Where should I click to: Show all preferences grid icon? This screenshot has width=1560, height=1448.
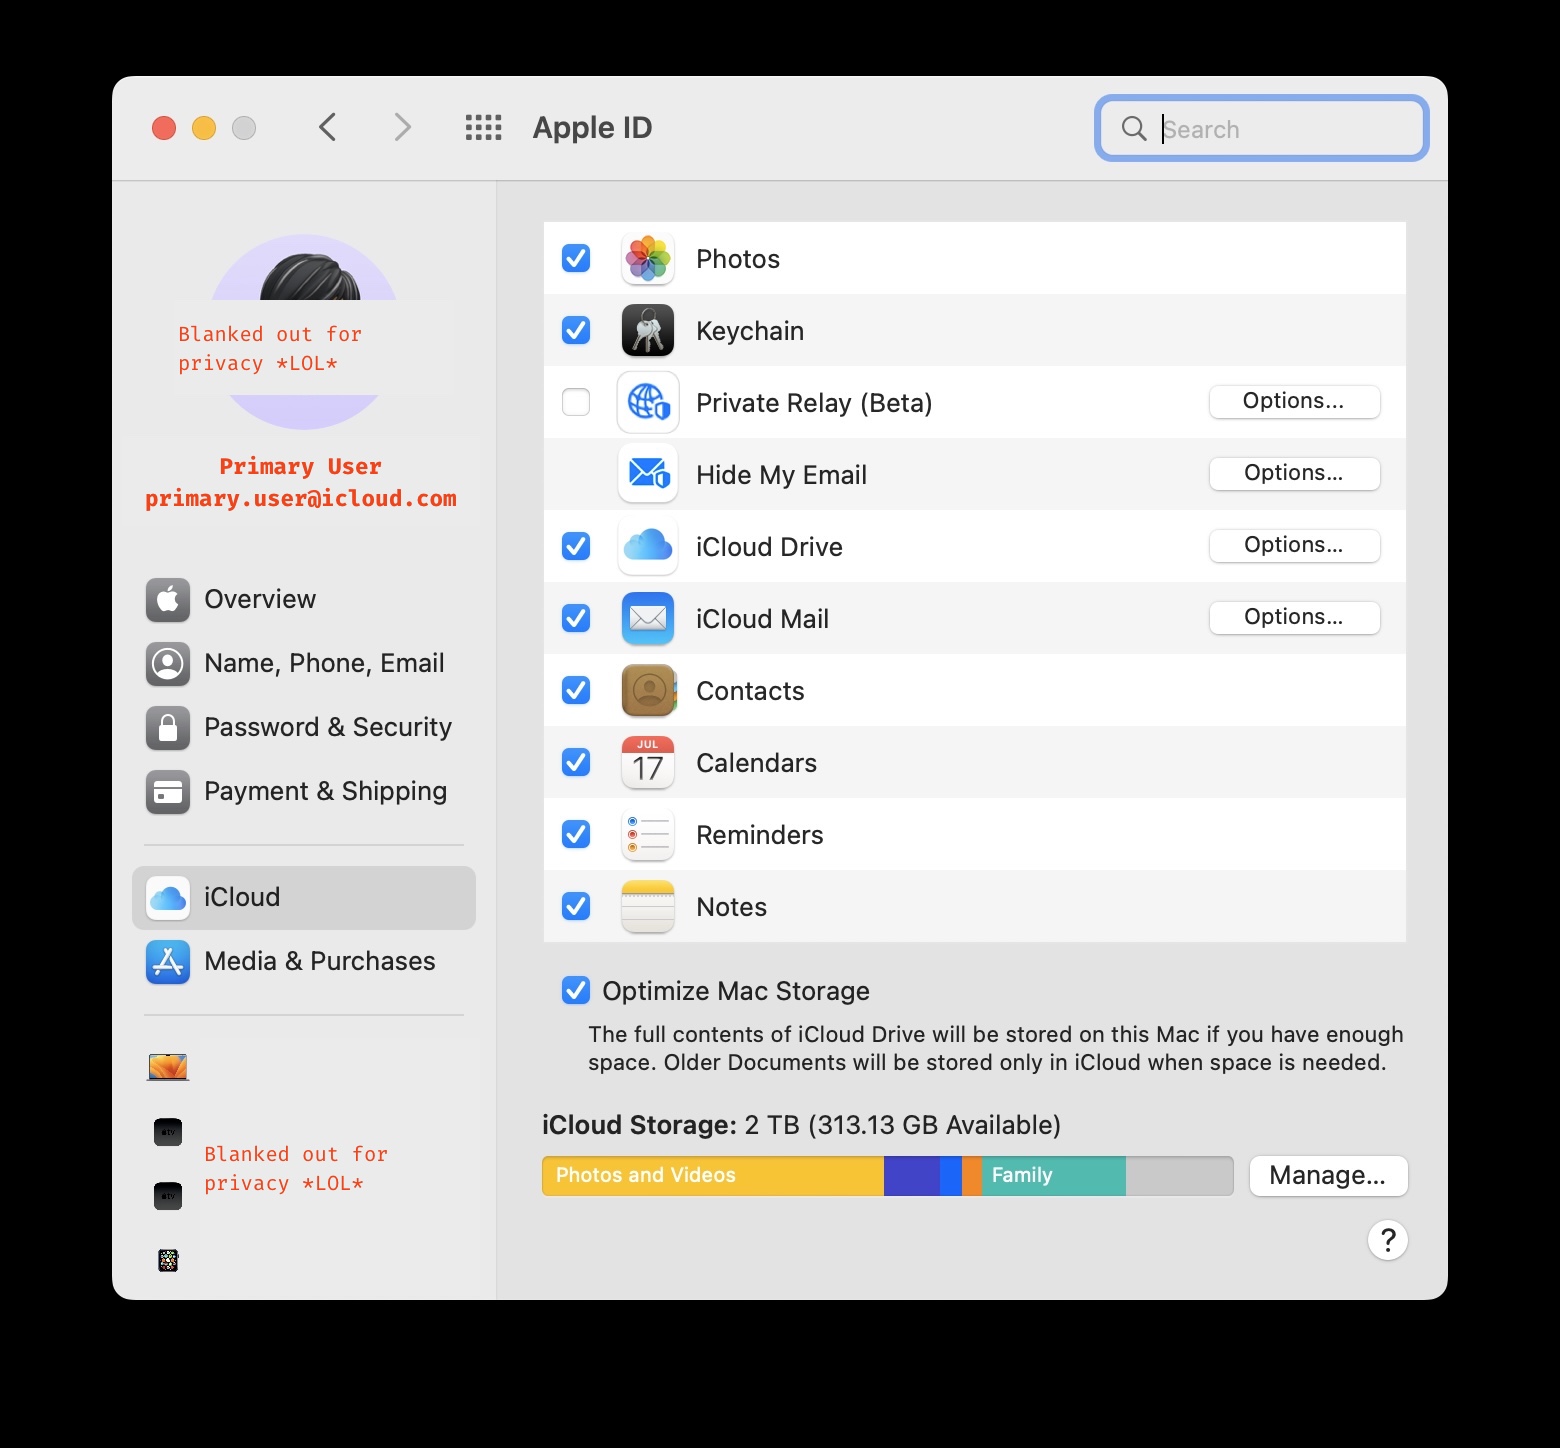[x=484, y=128]
